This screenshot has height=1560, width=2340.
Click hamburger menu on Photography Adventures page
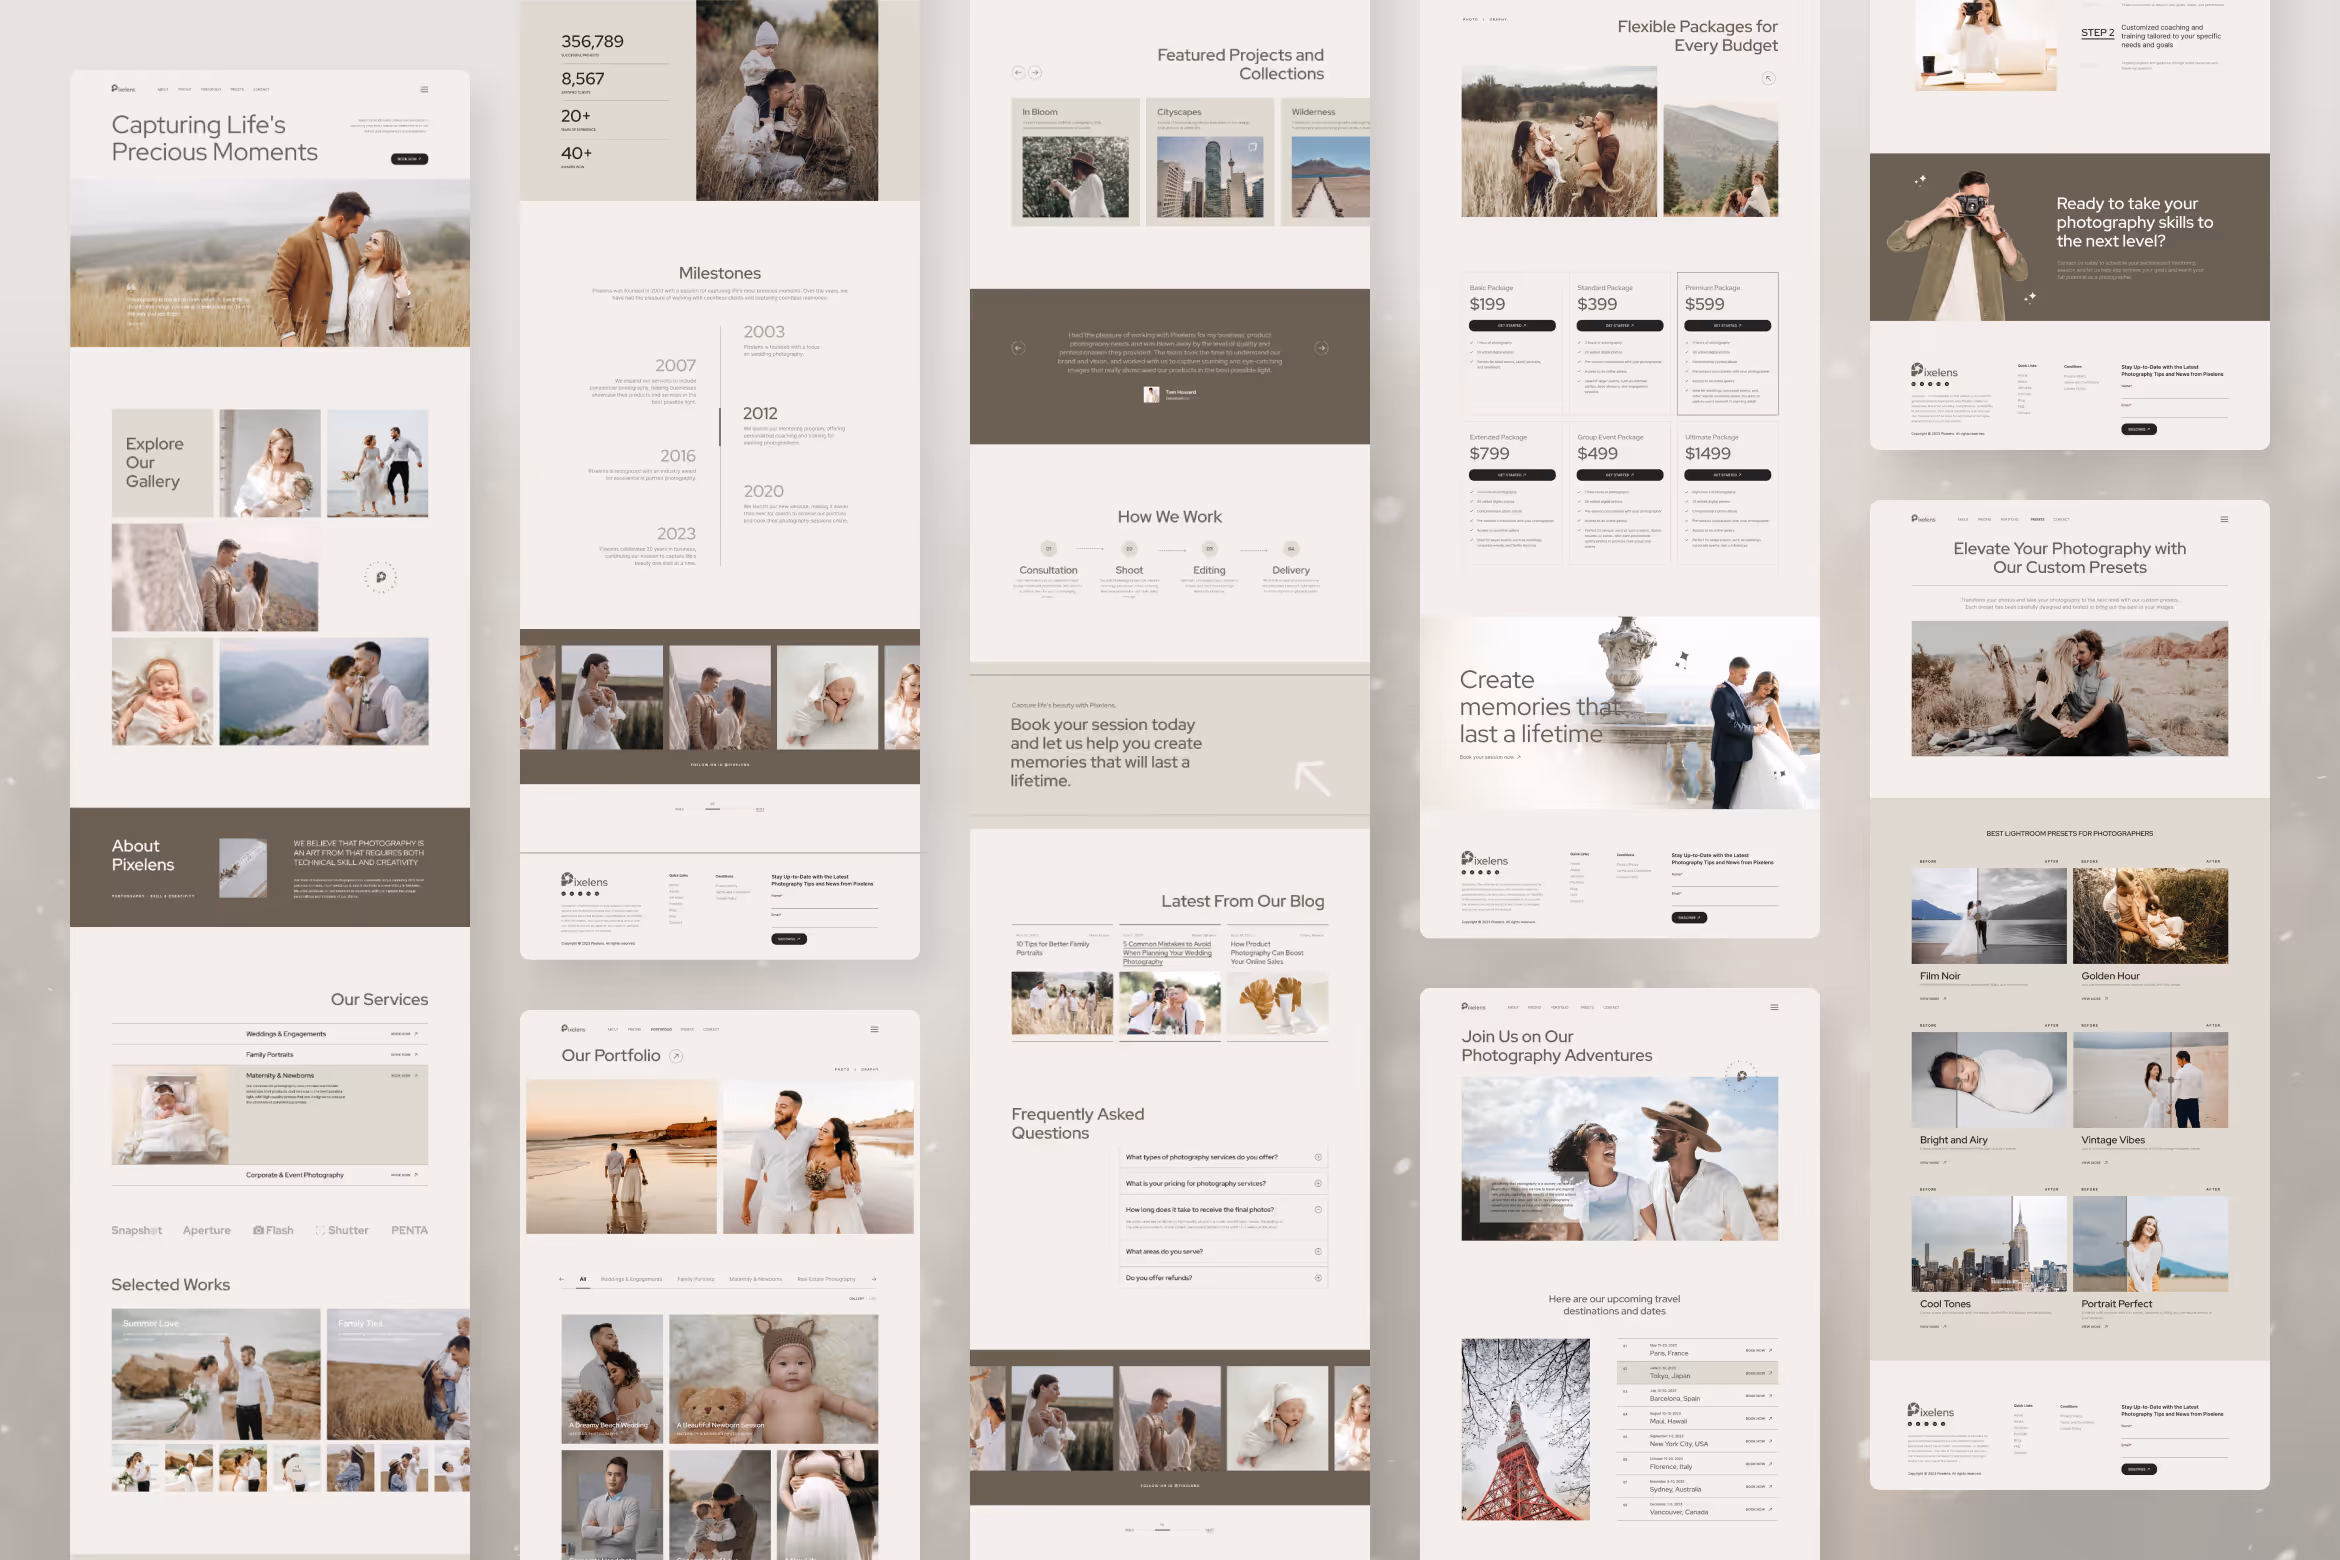pyautogui.click(x=1774, y=1007)
